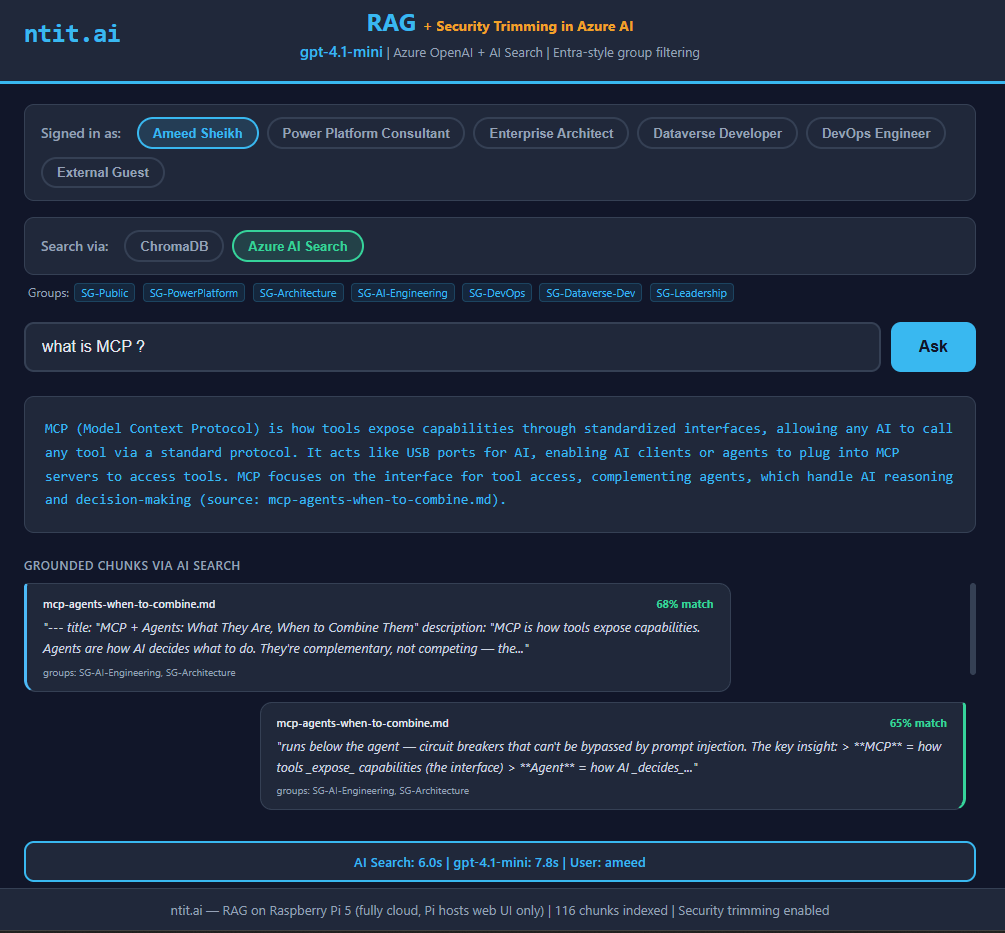The image size is (1005, 933).
Task: Click the ntit.ai logo
Action: click(72, 33)
